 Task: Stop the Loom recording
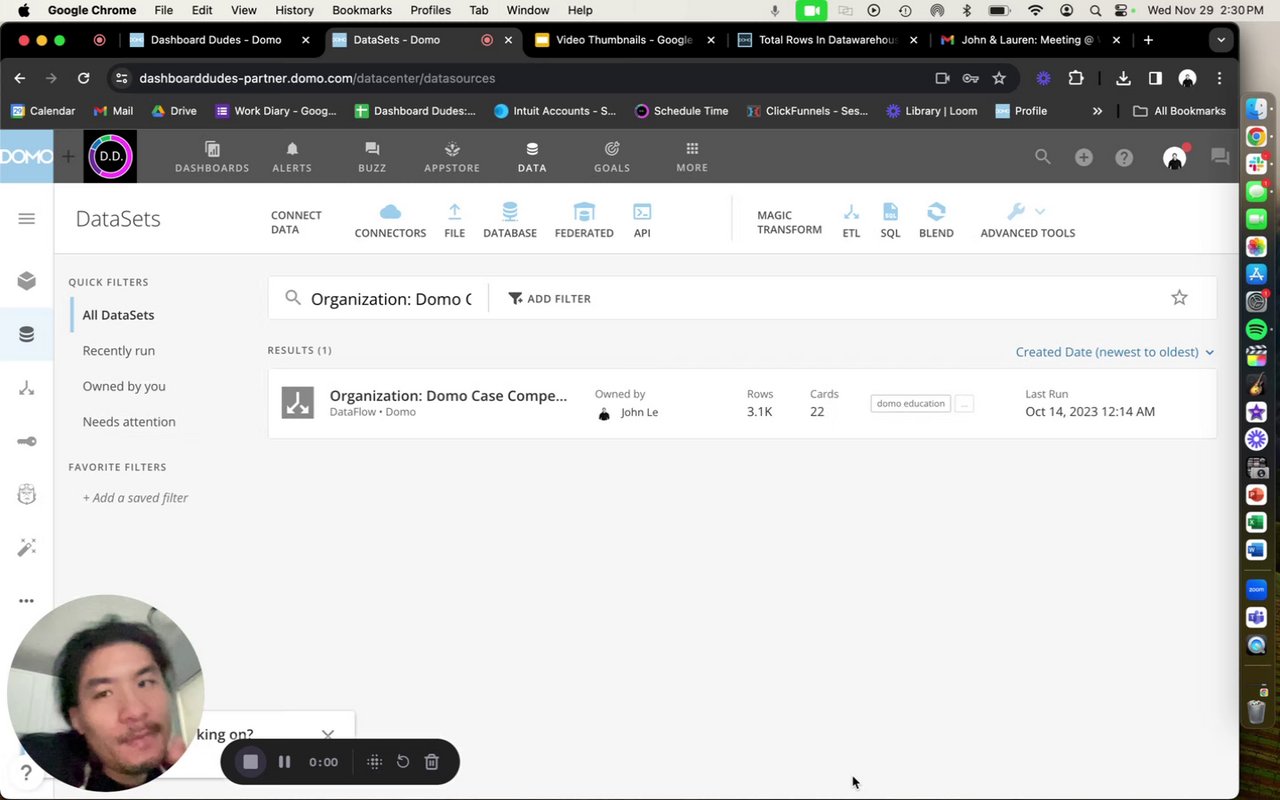click(x=251, y=762)
